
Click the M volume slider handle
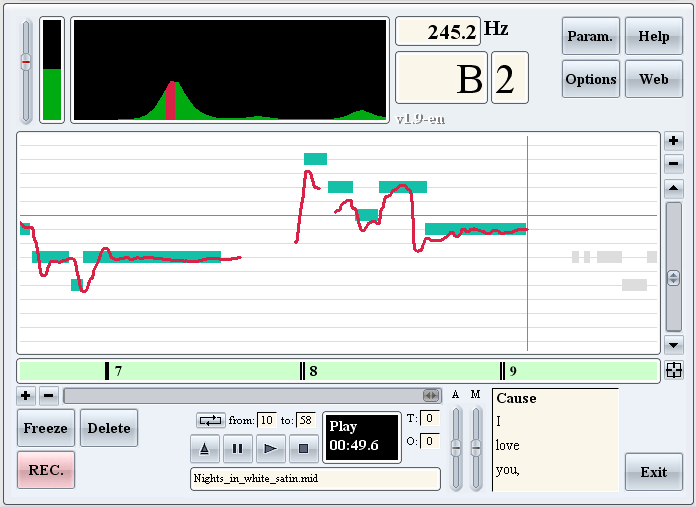click(x=476, y=448)
